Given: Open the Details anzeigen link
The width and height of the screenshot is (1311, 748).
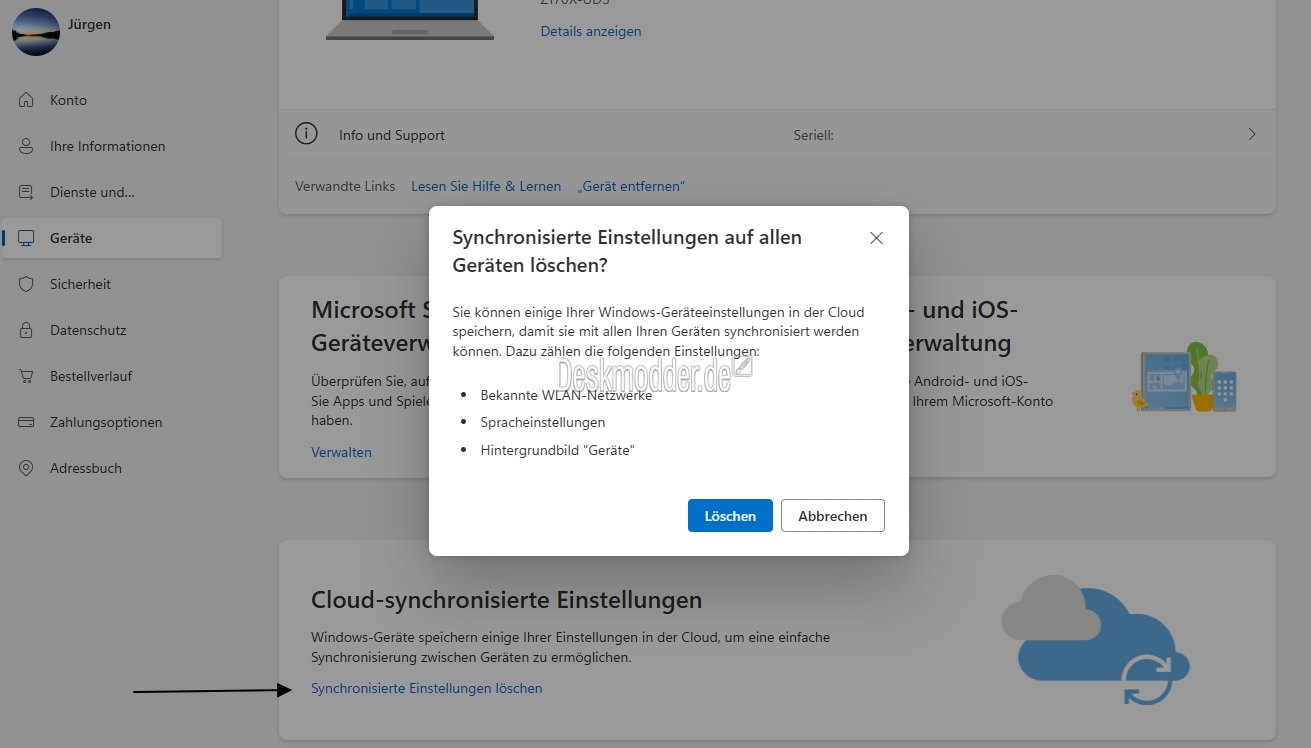Looking at the screenshot, I should click(x=591, y=31).
